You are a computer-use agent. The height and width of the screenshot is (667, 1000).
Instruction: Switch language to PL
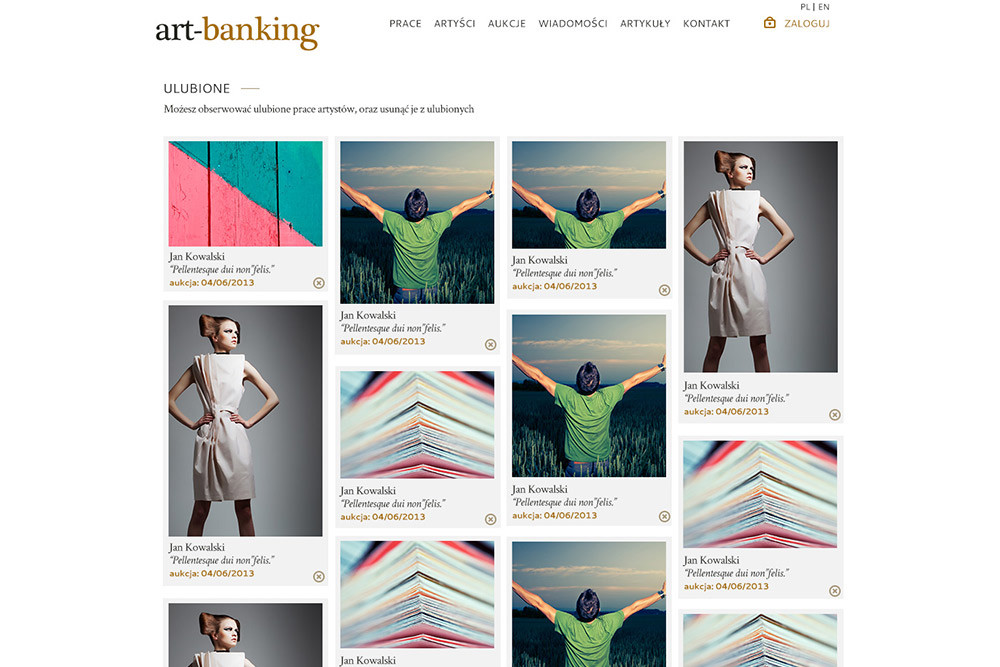[805, 7]
